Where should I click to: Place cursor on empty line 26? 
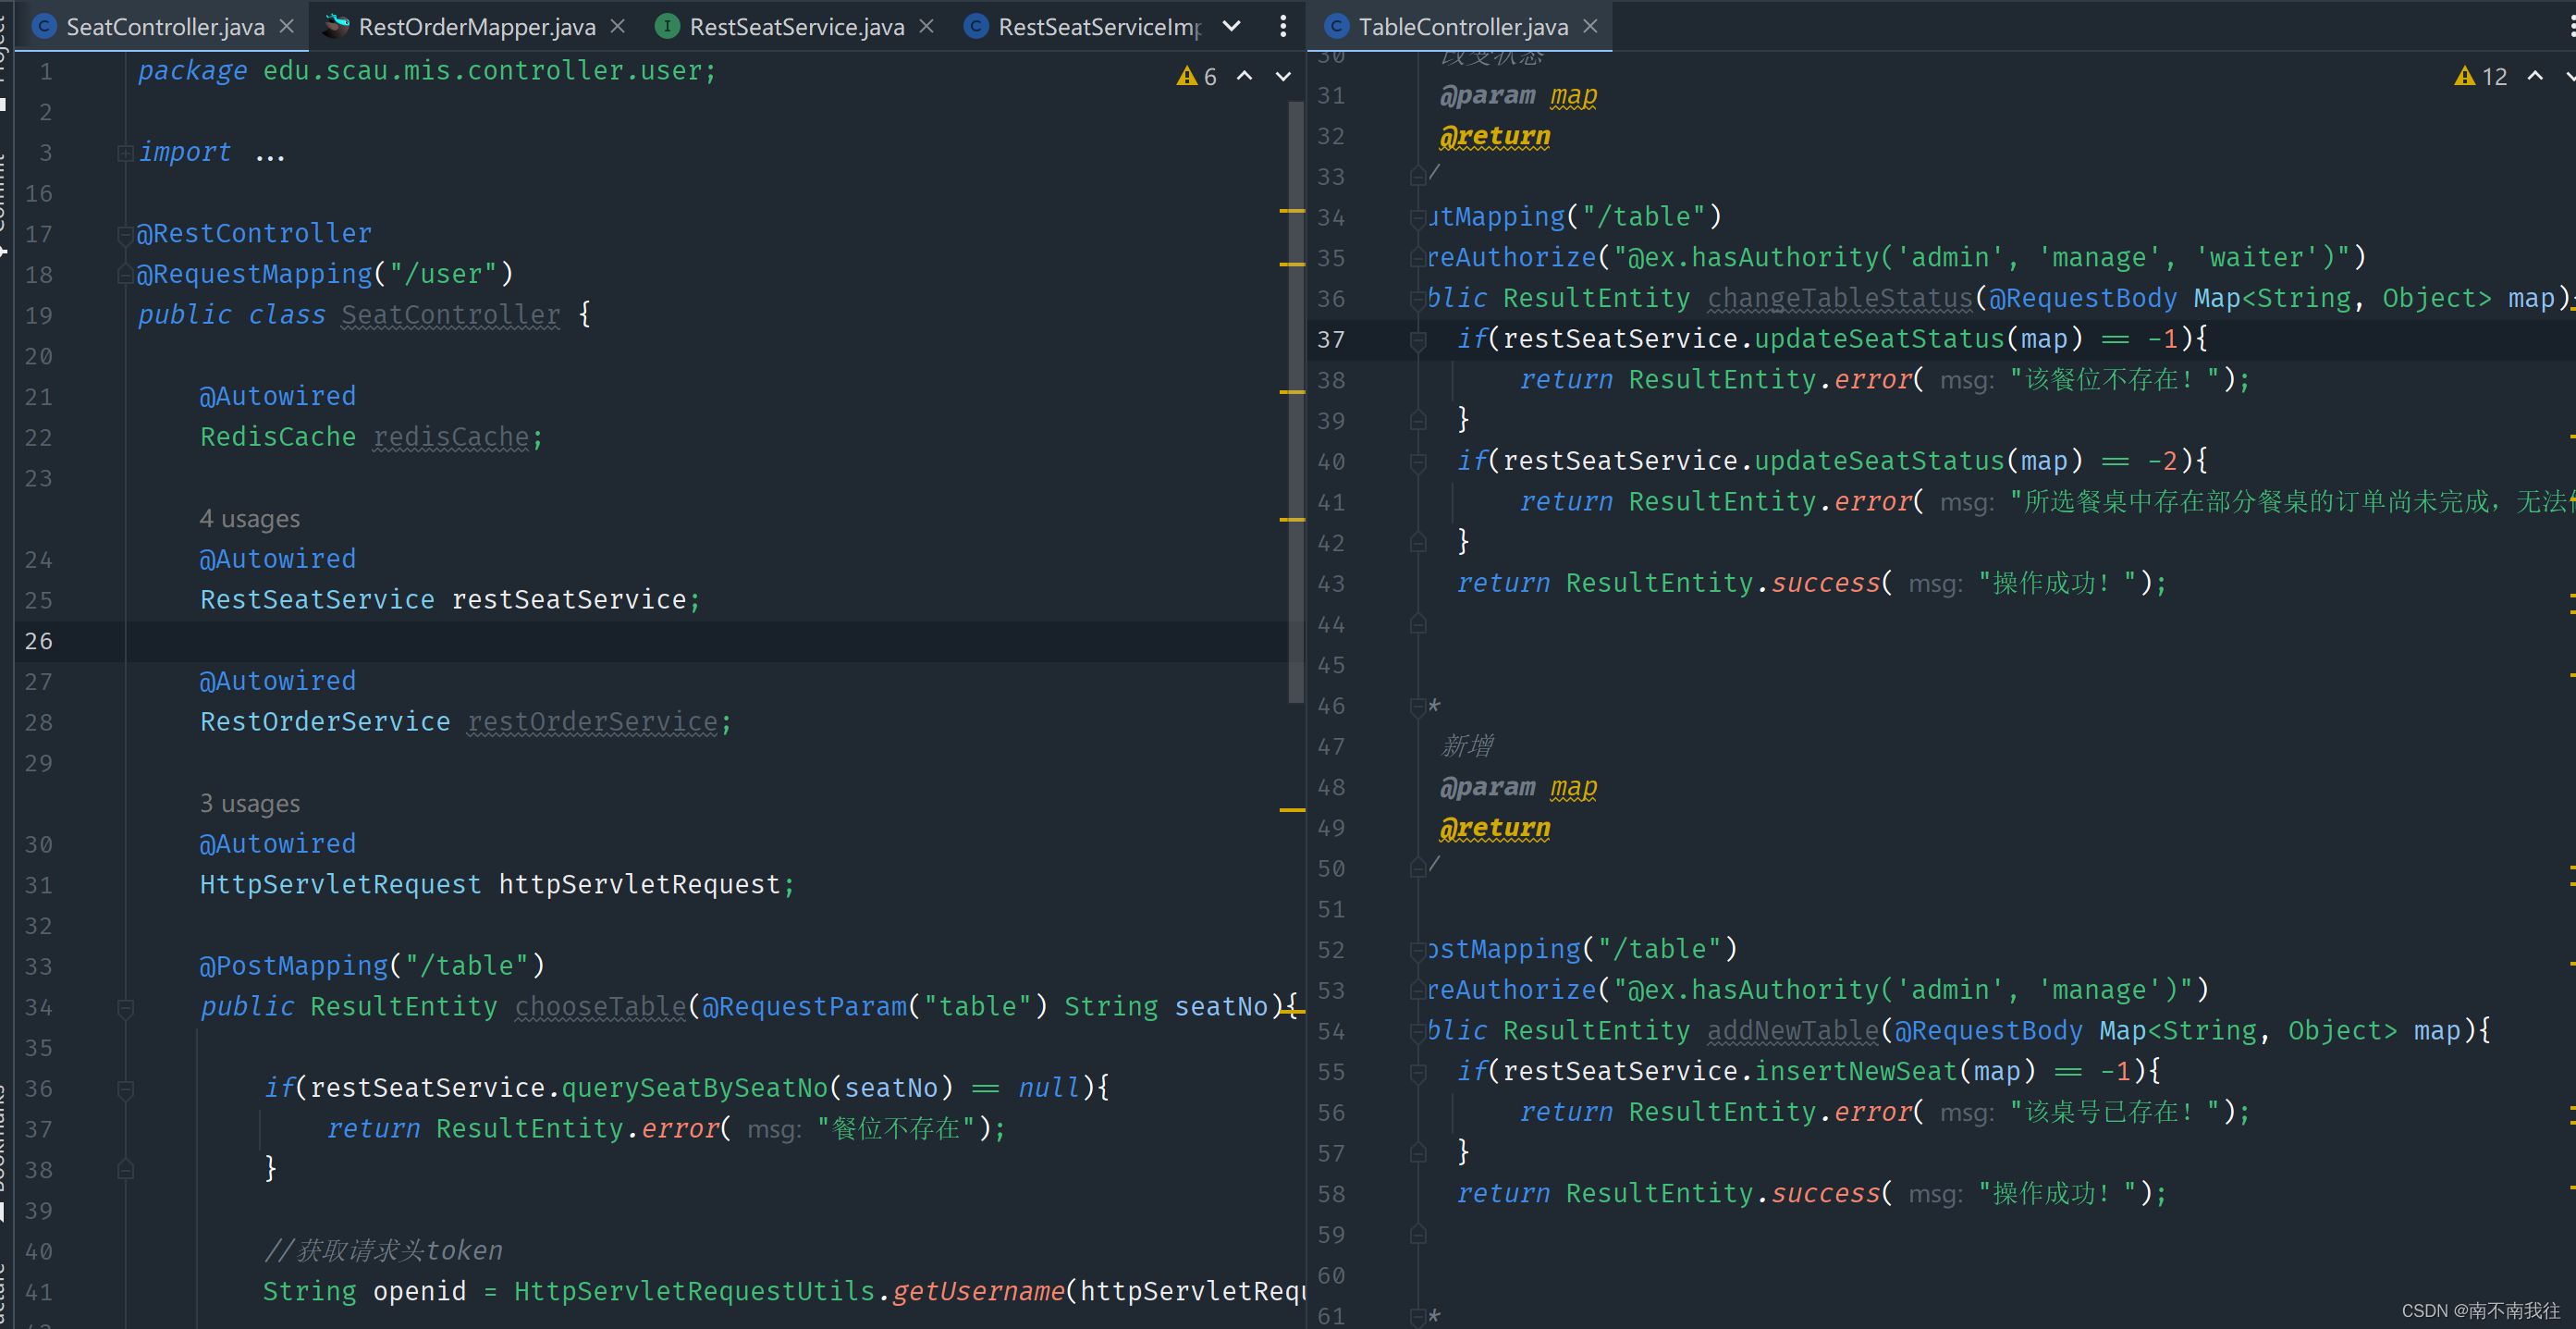(600, 641)
